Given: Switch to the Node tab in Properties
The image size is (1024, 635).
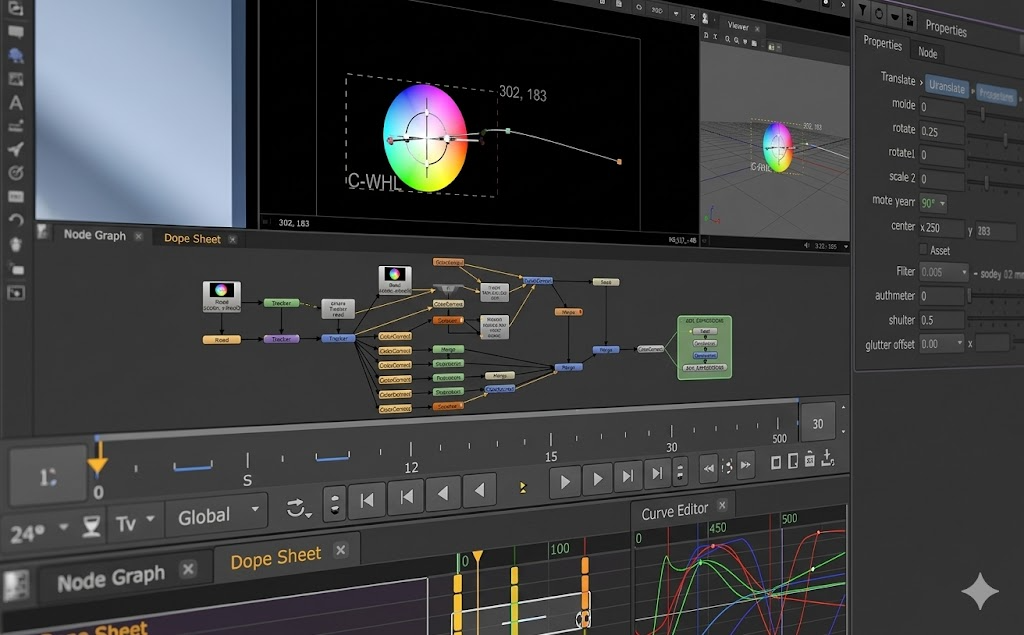Looking at the screenshot, I should [x=927, y=52].
